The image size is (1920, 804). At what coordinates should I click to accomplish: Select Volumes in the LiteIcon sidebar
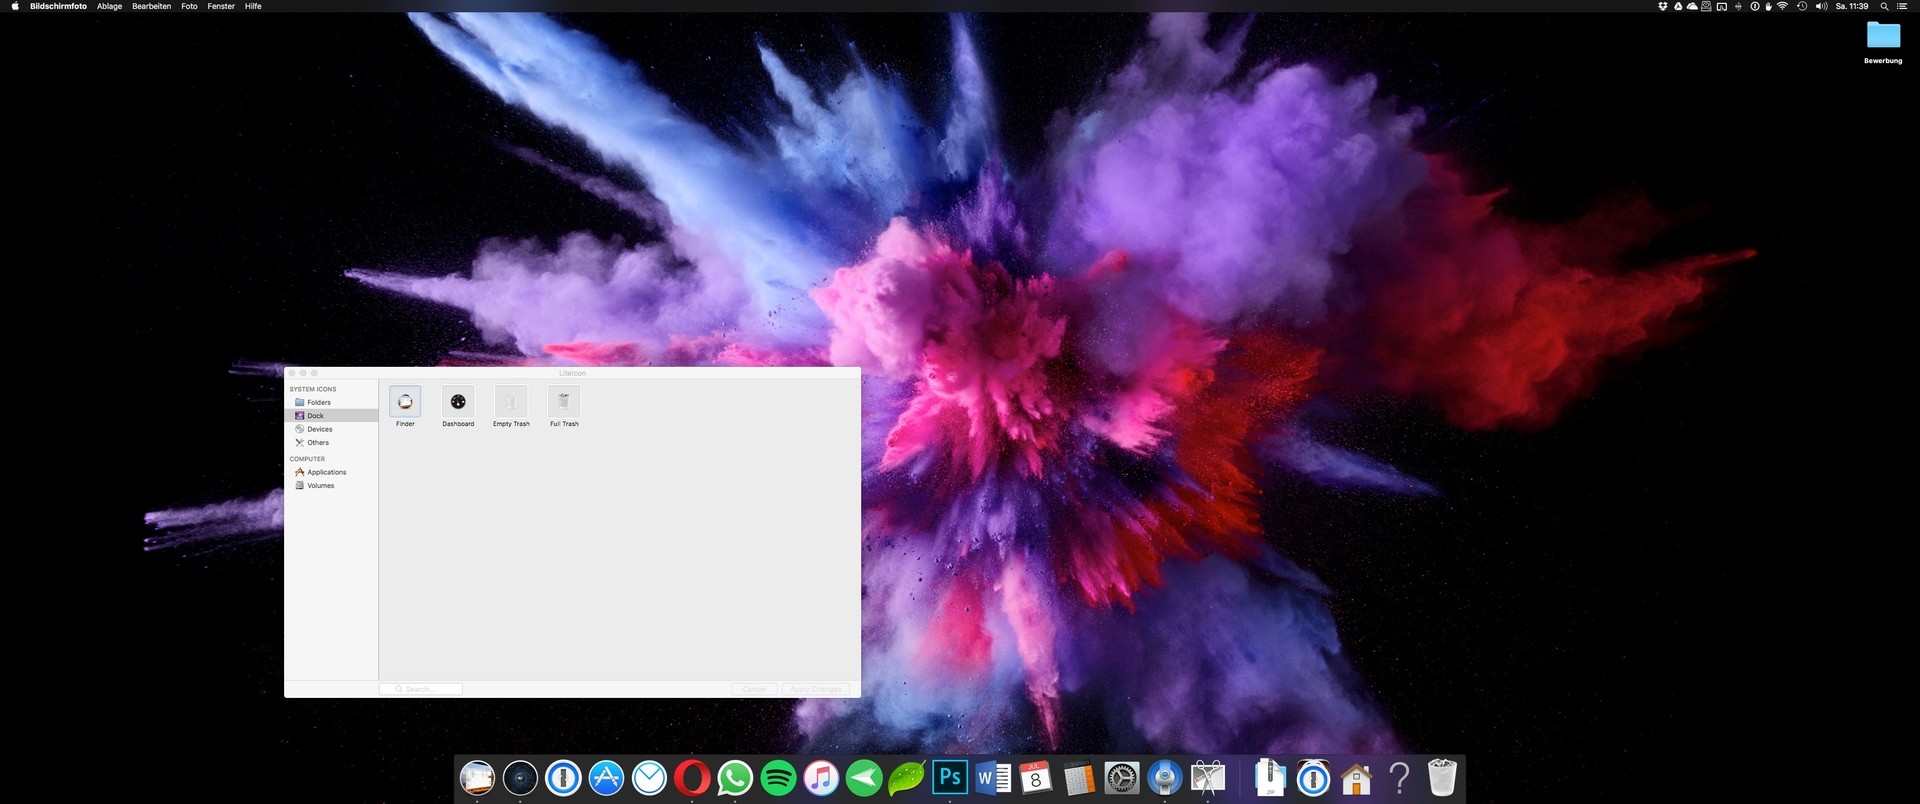[x=331, y=485]
